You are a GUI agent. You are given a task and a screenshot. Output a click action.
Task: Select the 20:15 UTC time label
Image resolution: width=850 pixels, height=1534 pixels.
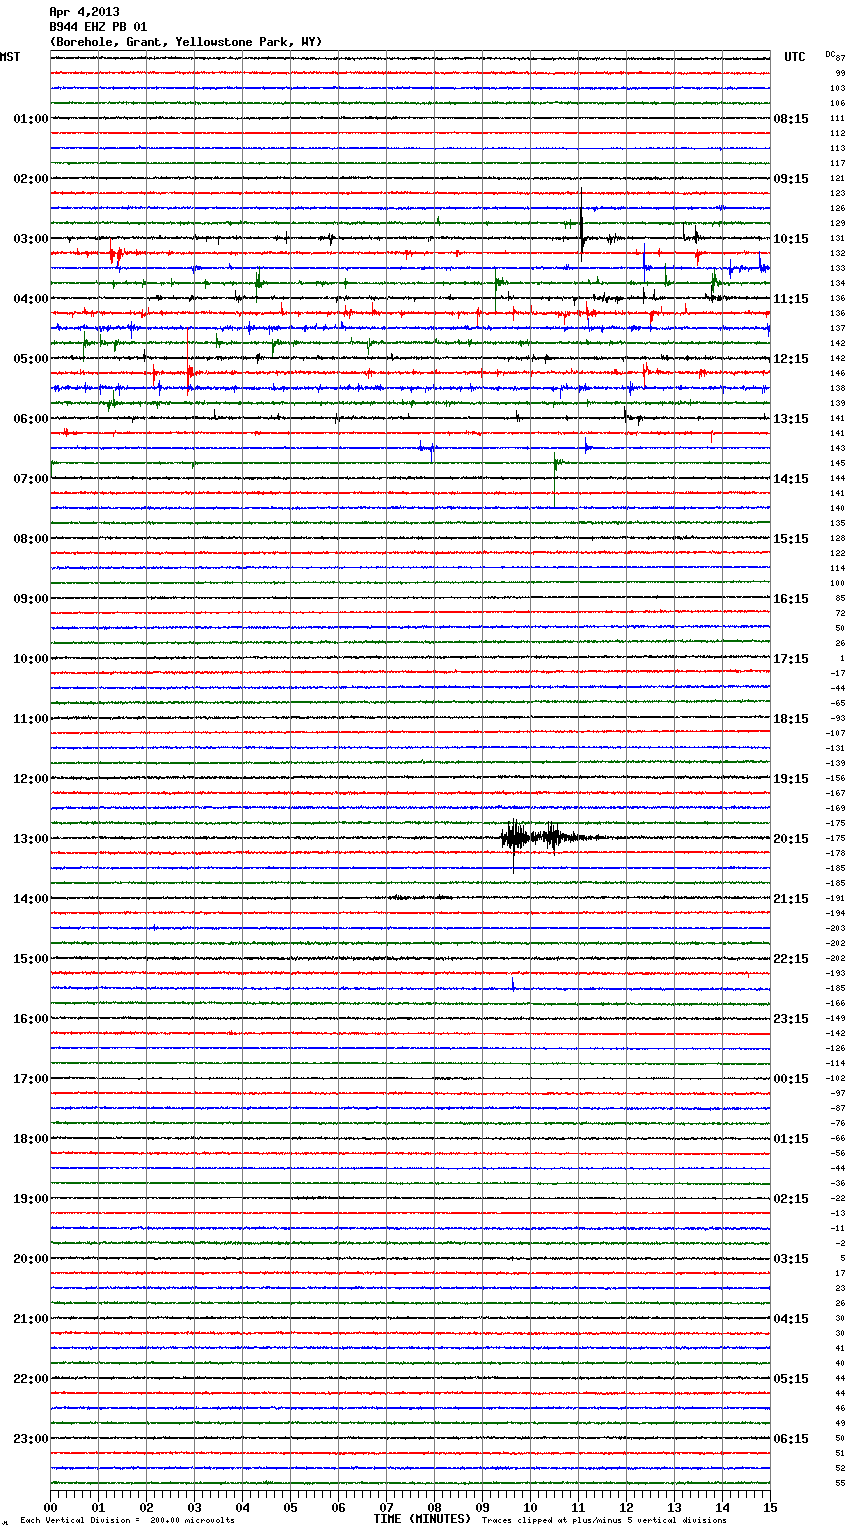pos(790,839)
